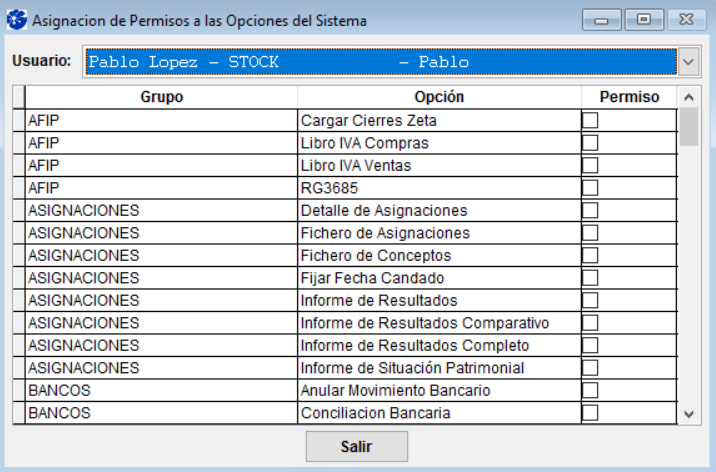Enable Detalle de Asignaciones permission
The width and height of the screenshot is (716, 472).
click(591, 210)
